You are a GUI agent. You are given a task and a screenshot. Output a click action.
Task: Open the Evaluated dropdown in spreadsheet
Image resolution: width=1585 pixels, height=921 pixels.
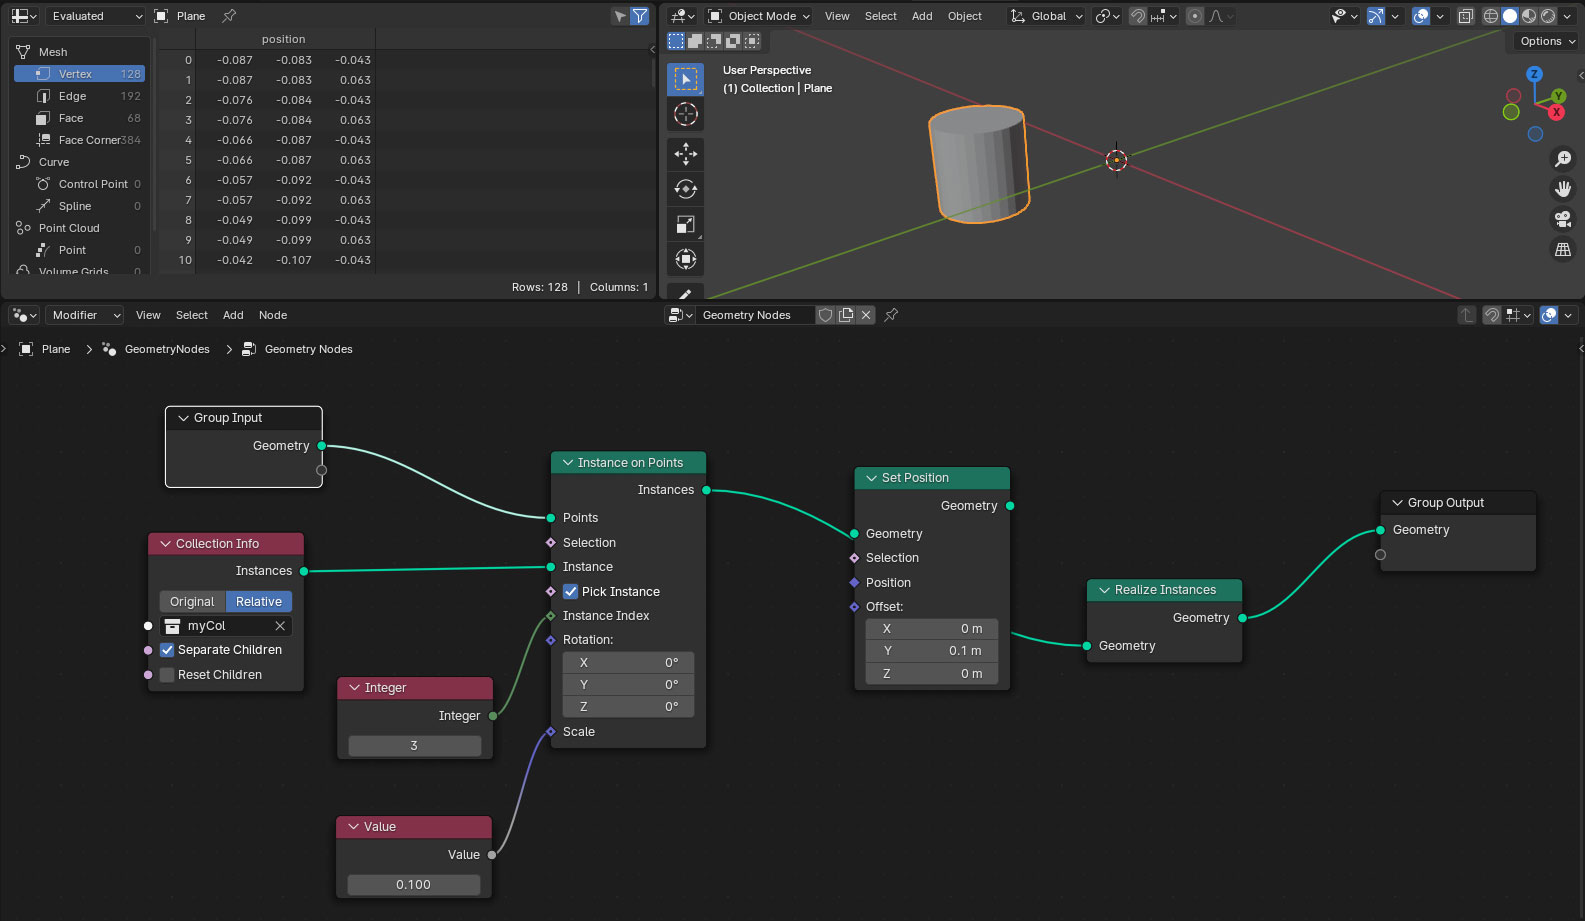(x=96, y=16)
